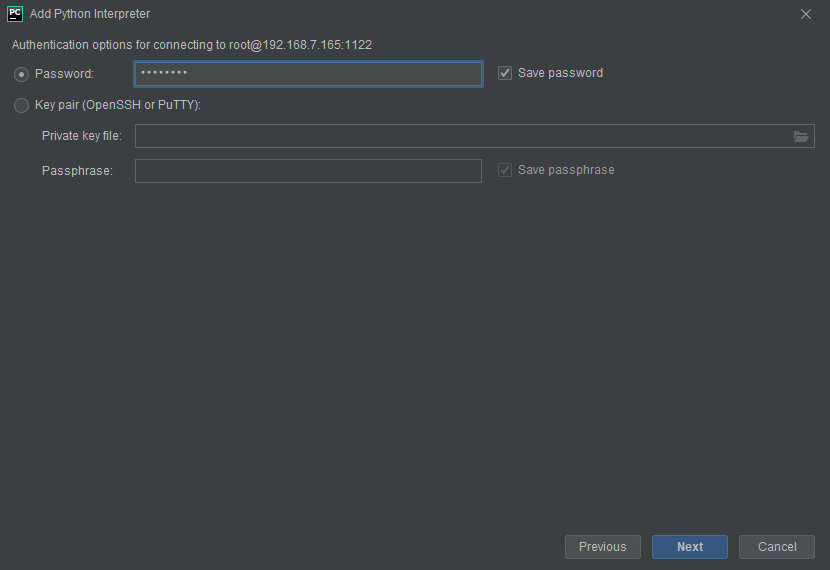The image size is (830, 570).
Task: Focus the Passphrase text field
Action: tap(308, 171)
